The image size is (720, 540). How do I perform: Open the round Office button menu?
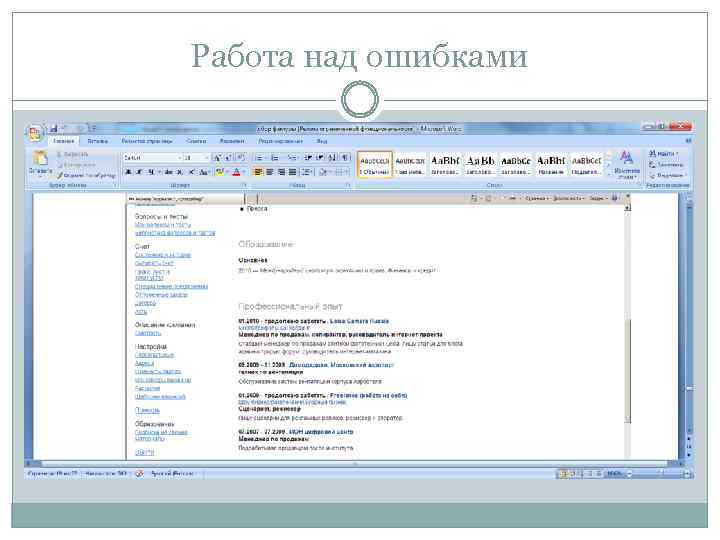click(x=35, y=134)
